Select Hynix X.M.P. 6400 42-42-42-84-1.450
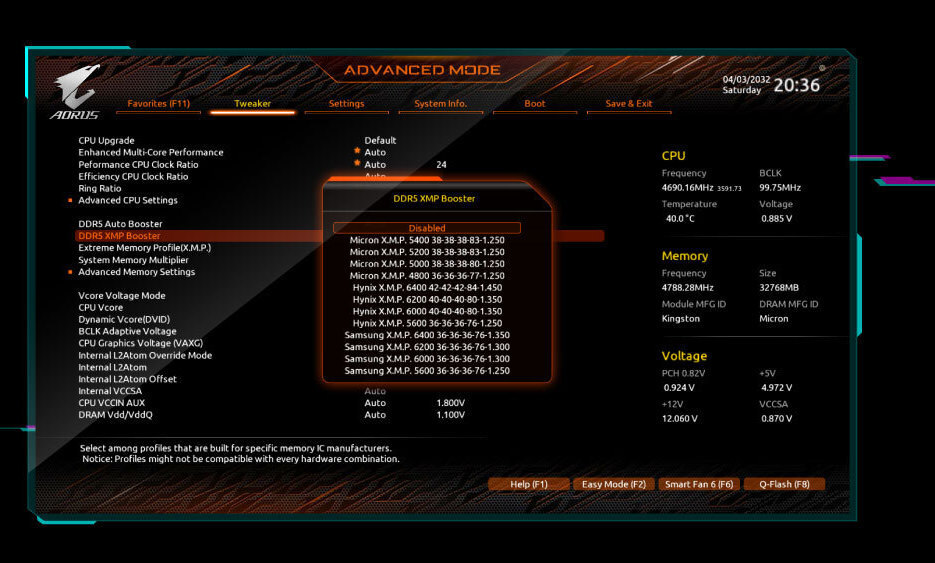 coord(427,287)
